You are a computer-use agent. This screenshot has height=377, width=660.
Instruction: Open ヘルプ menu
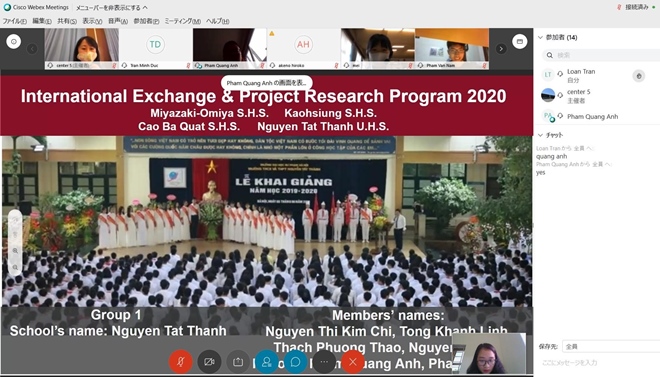pyautogui.click(x=218, y=21)
